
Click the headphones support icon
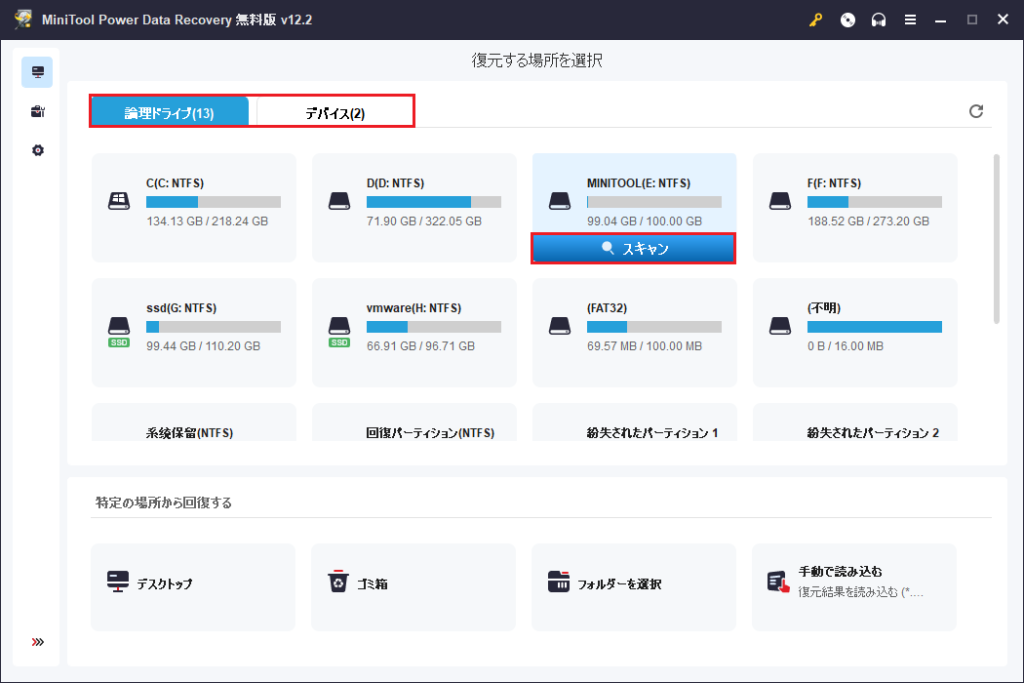tap(879, 20)
